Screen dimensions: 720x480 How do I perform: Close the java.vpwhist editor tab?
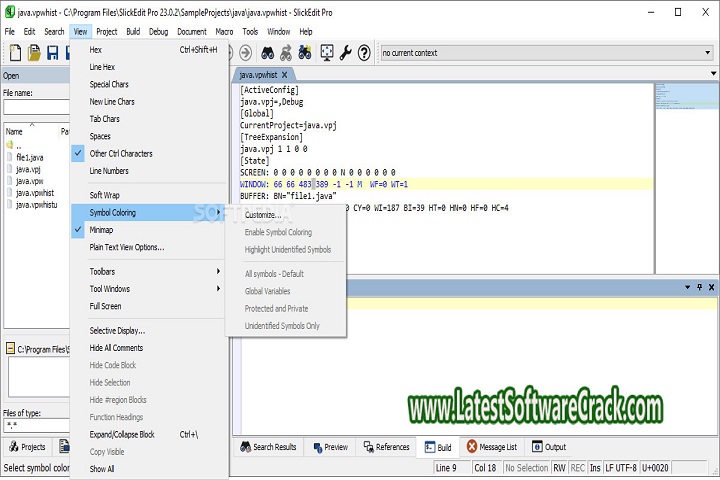[x=285, y=74]
